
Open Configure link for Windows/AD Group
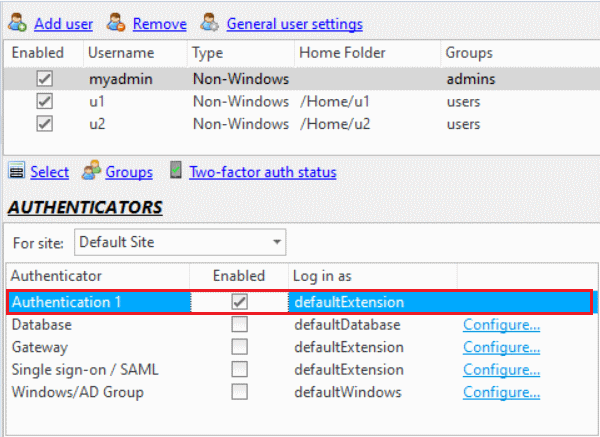[x=501, y=392]
